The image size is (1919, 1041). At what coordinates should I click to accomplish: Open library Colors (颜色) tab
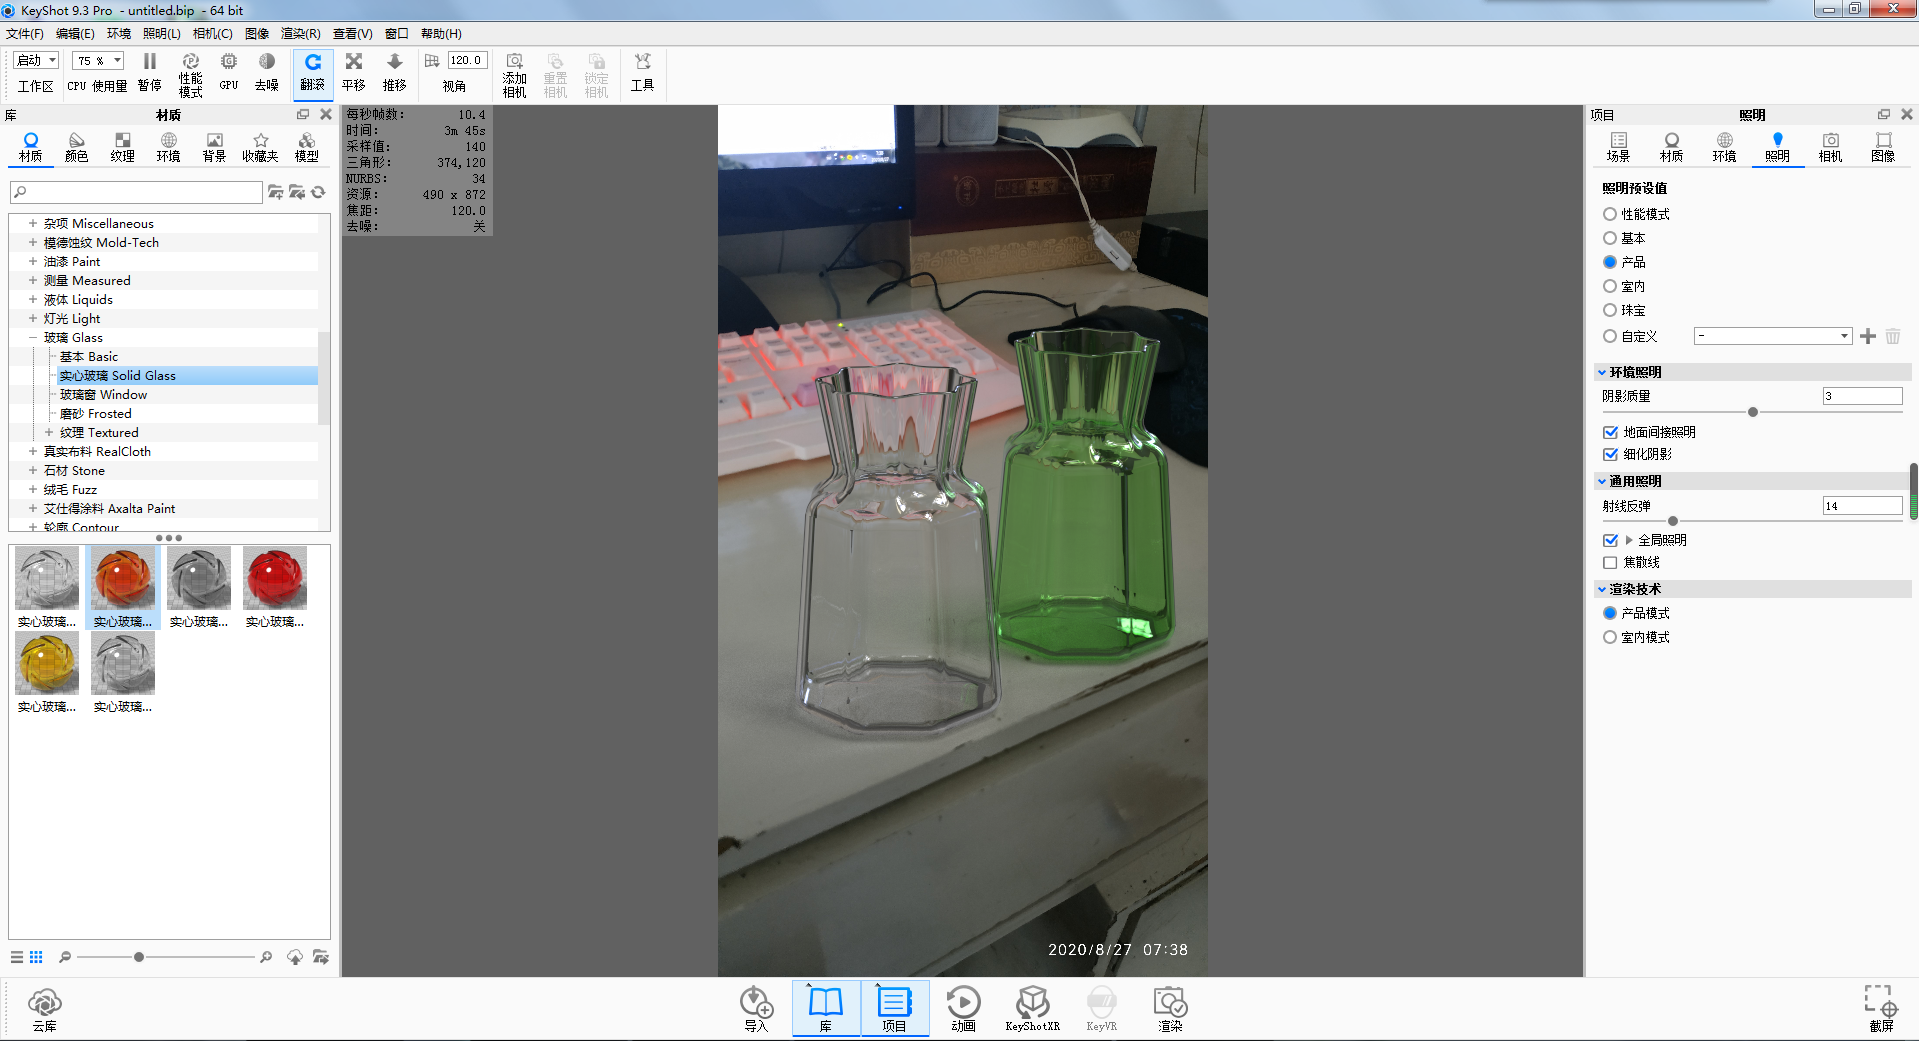[x=77, y=147]
